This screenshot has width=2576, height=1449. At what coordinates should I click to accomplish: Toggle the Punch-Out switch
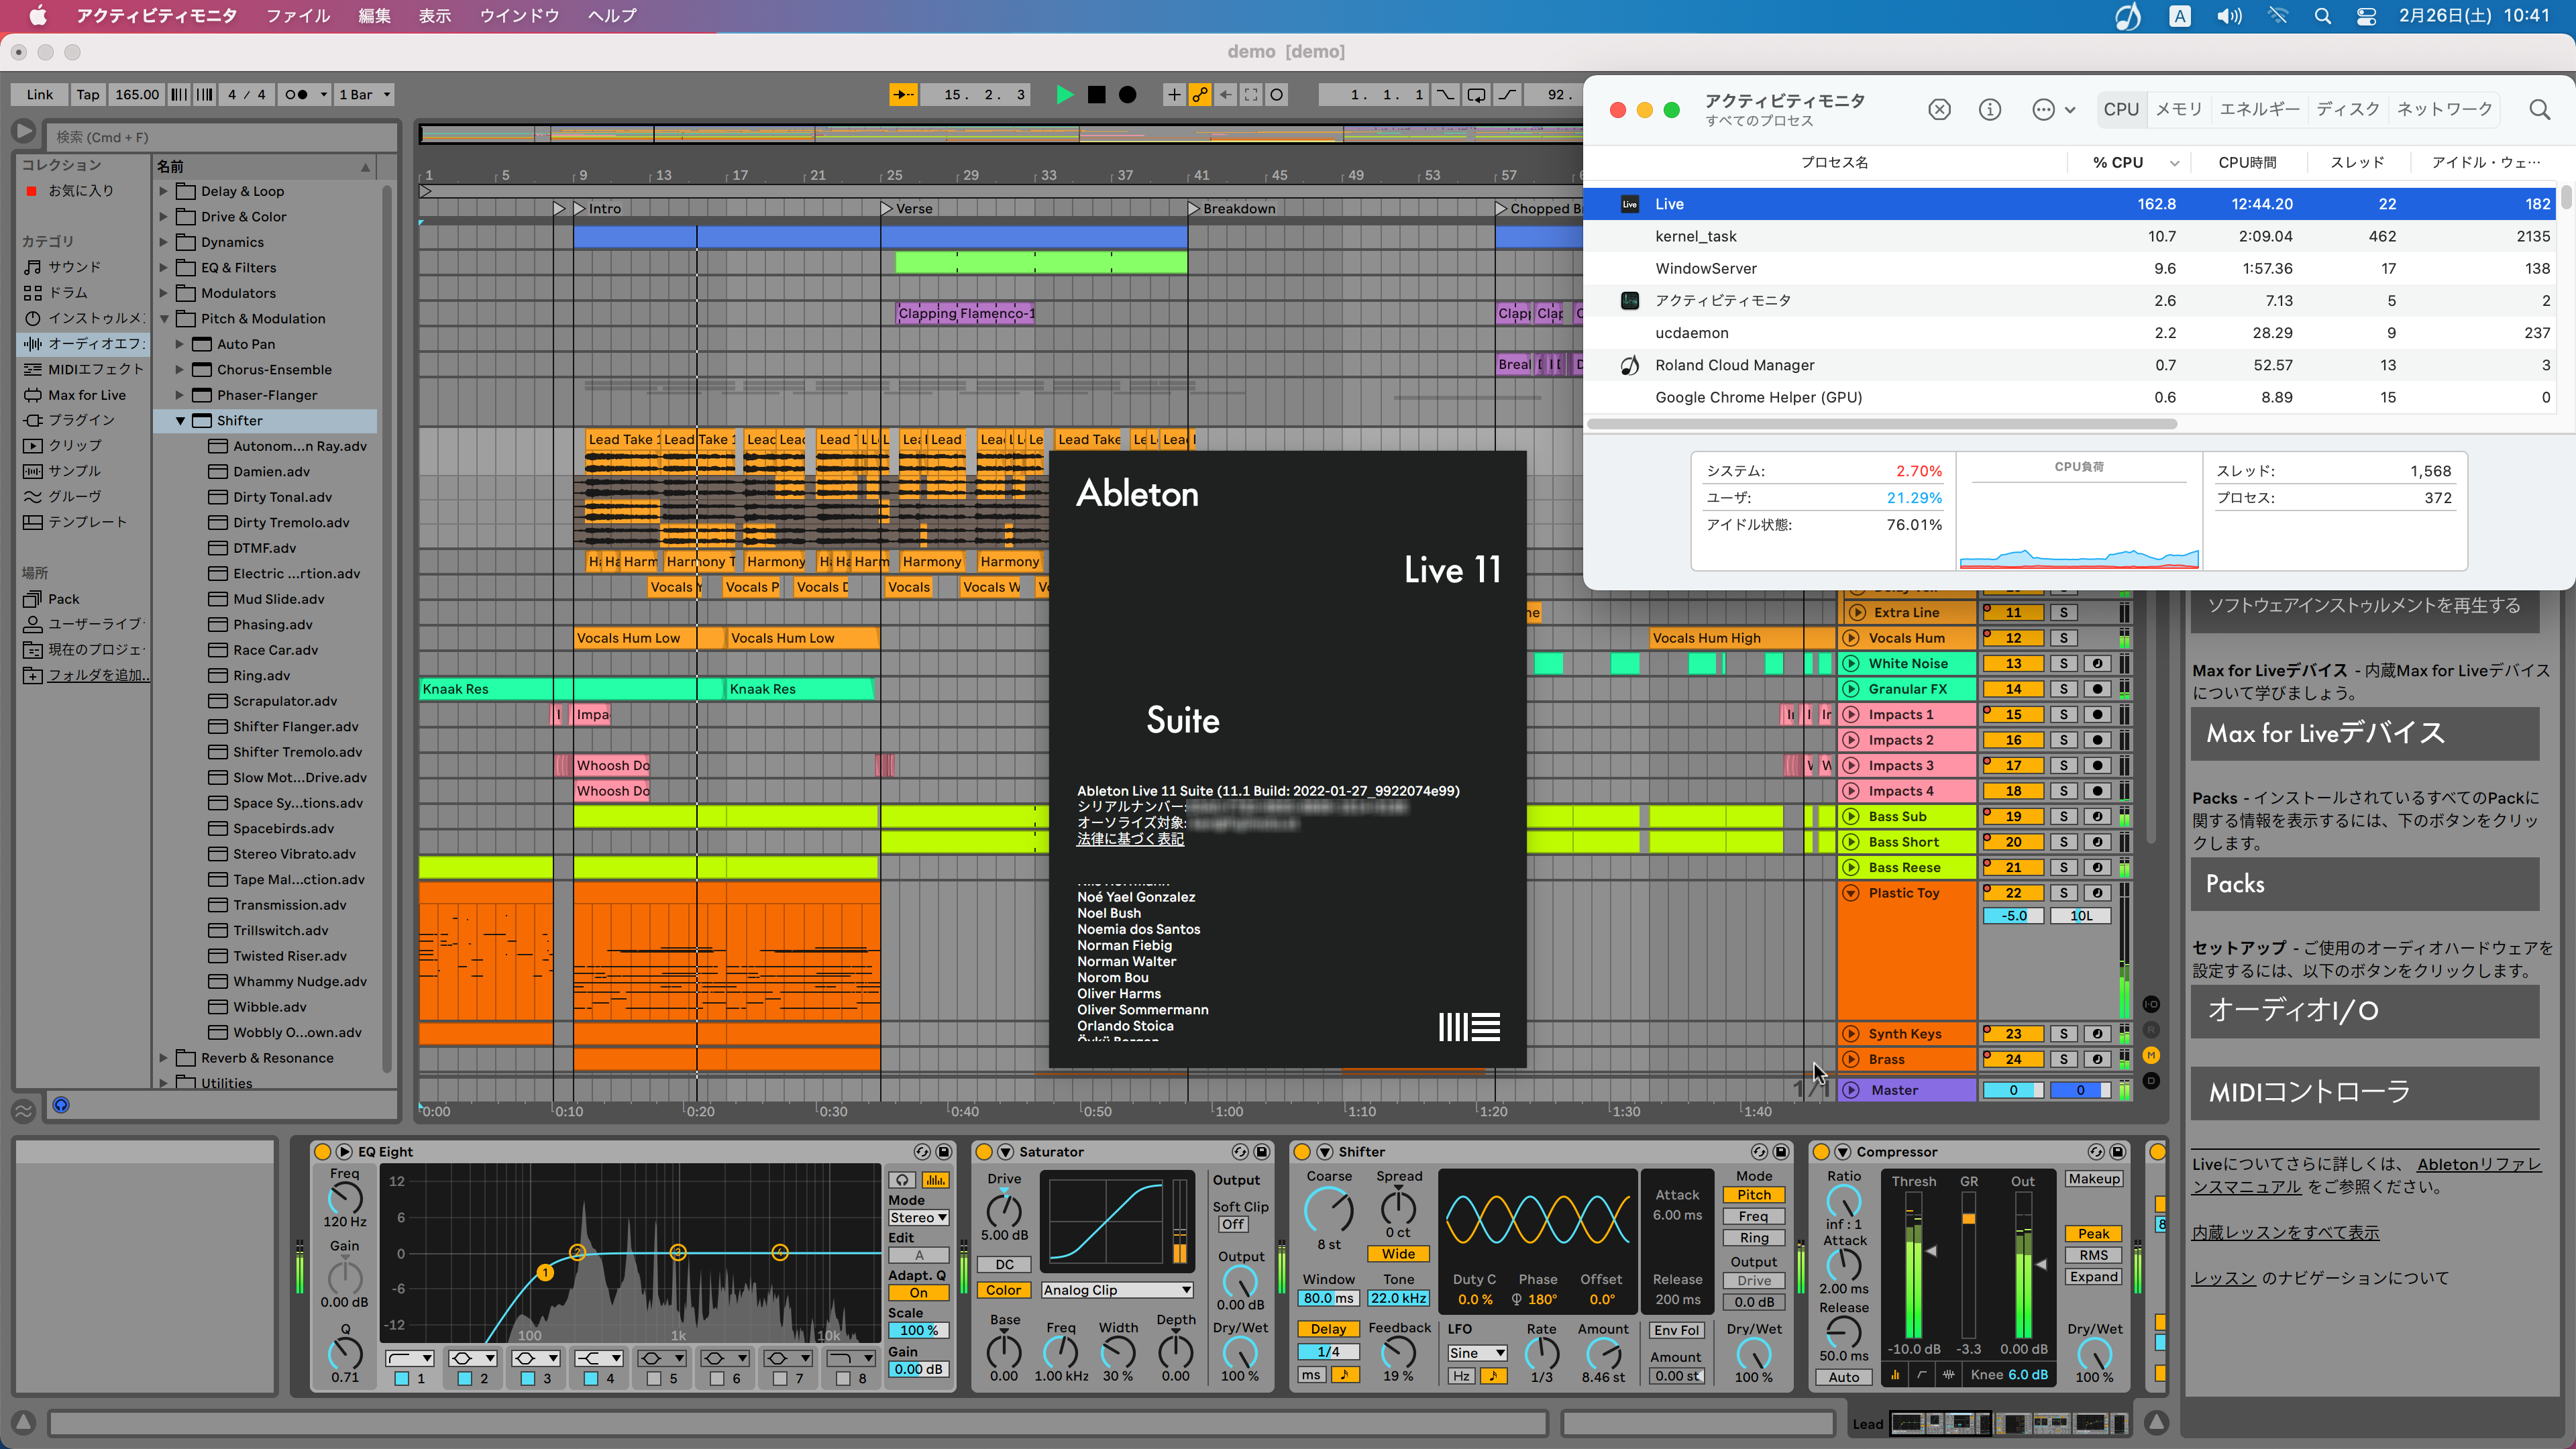click(x=1507, y=95)
